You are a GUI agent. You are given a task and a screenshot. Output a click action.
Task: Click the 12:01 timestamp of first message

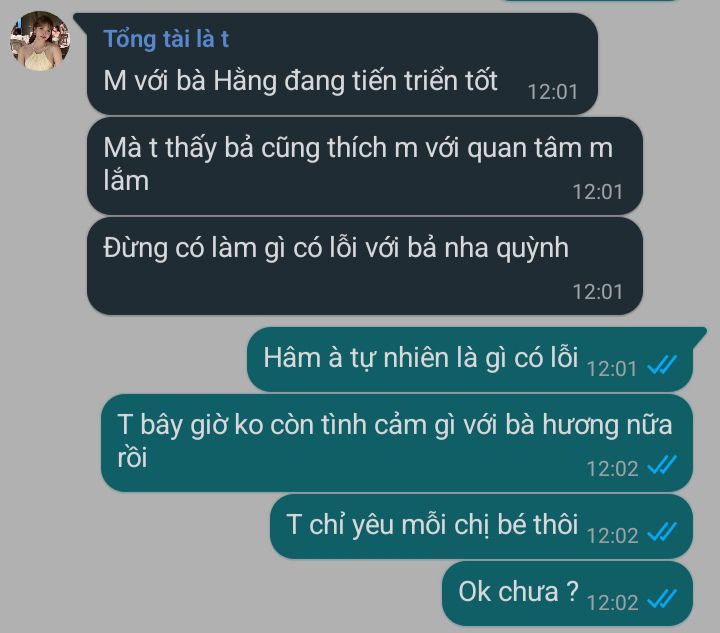pos(552,92)
